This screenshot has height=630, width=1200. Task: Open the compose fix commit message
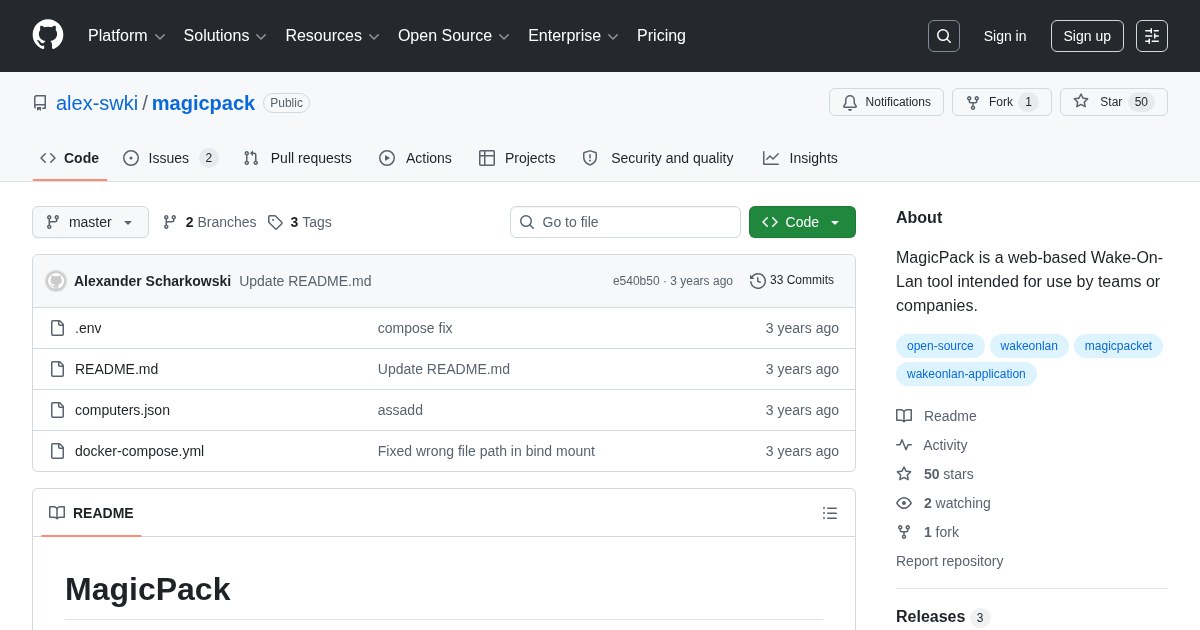point(415,328)
